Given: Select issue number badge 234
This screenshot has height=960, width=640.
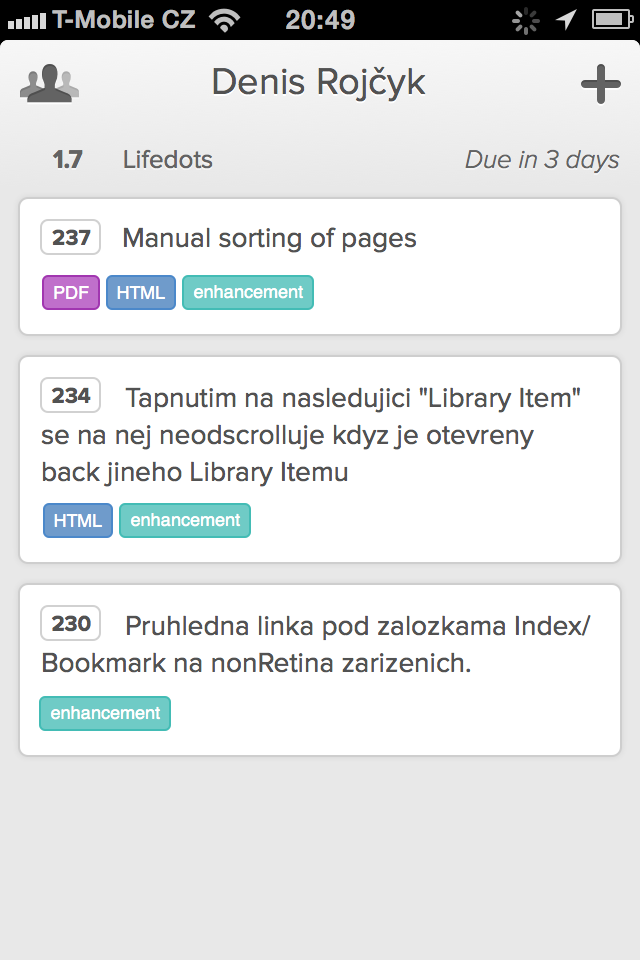Looking at the screenshot, I should tap(70, 396).
